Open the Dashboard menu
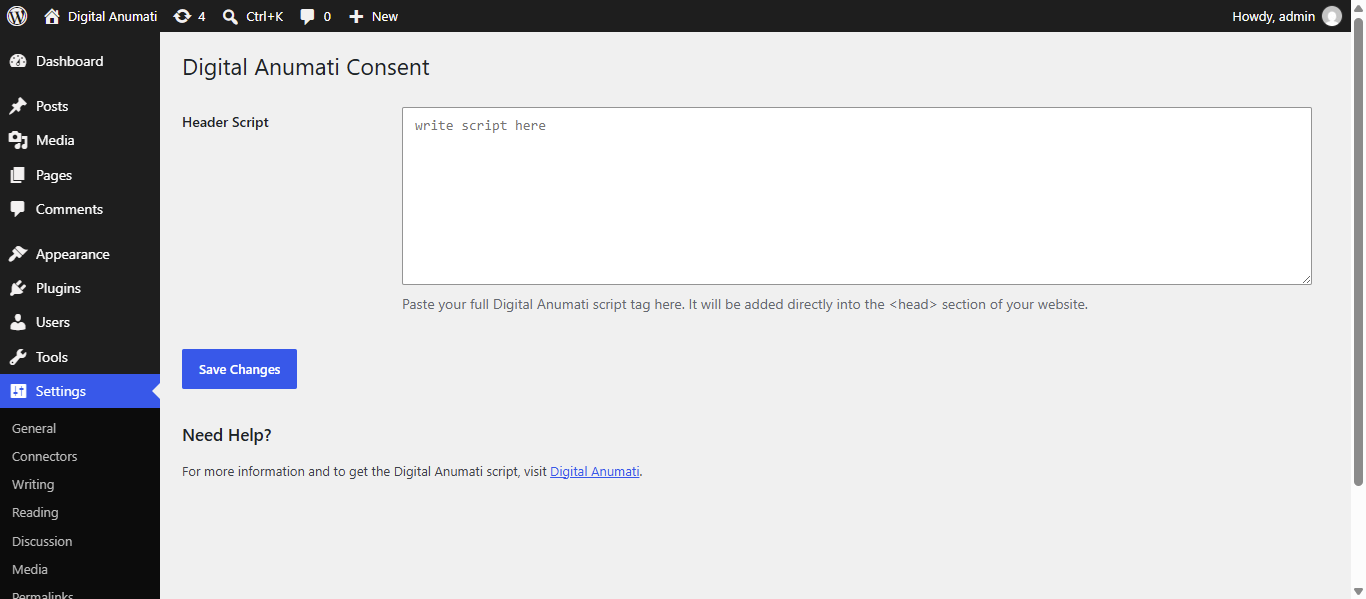Viewport: 1366px width, 599px height. pos(80,61)
